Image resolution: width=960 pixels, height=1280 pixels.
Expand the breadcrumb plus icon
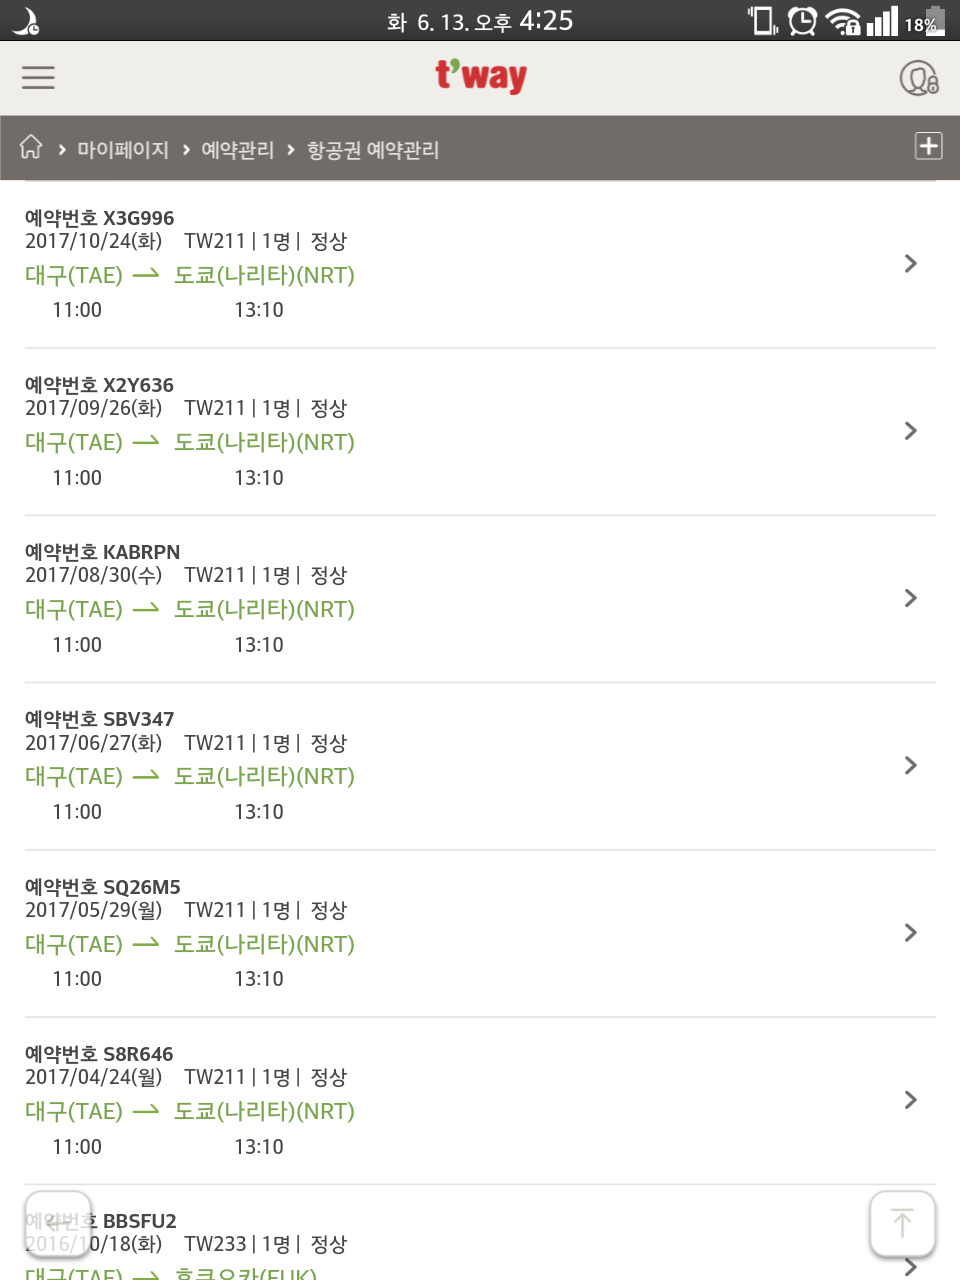[x=928, y=146]
